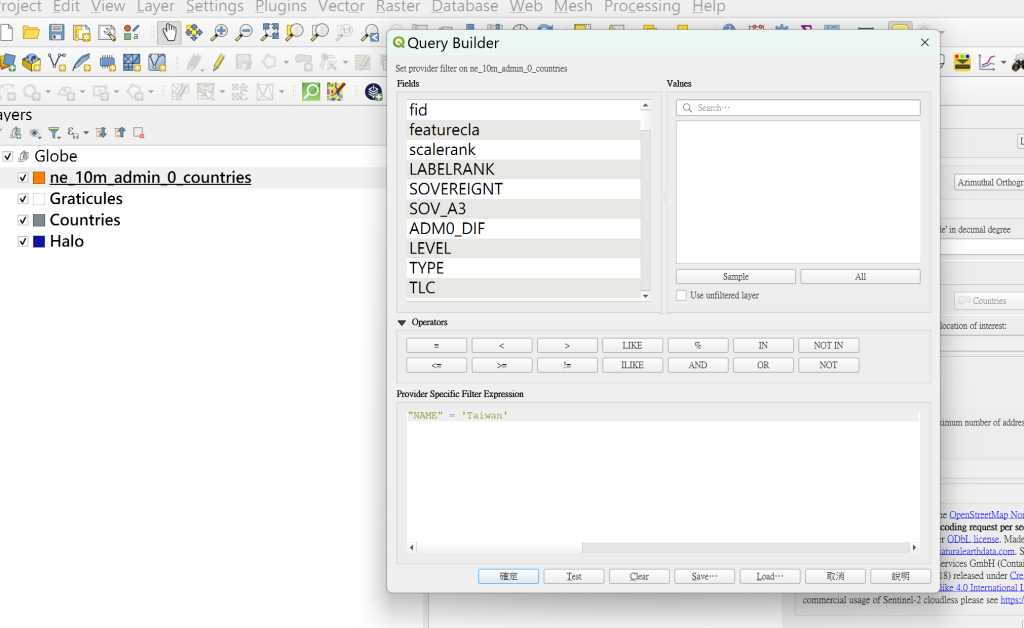
Task: Toggle editing with yellow pencil icon
Action: pos(218,62)
